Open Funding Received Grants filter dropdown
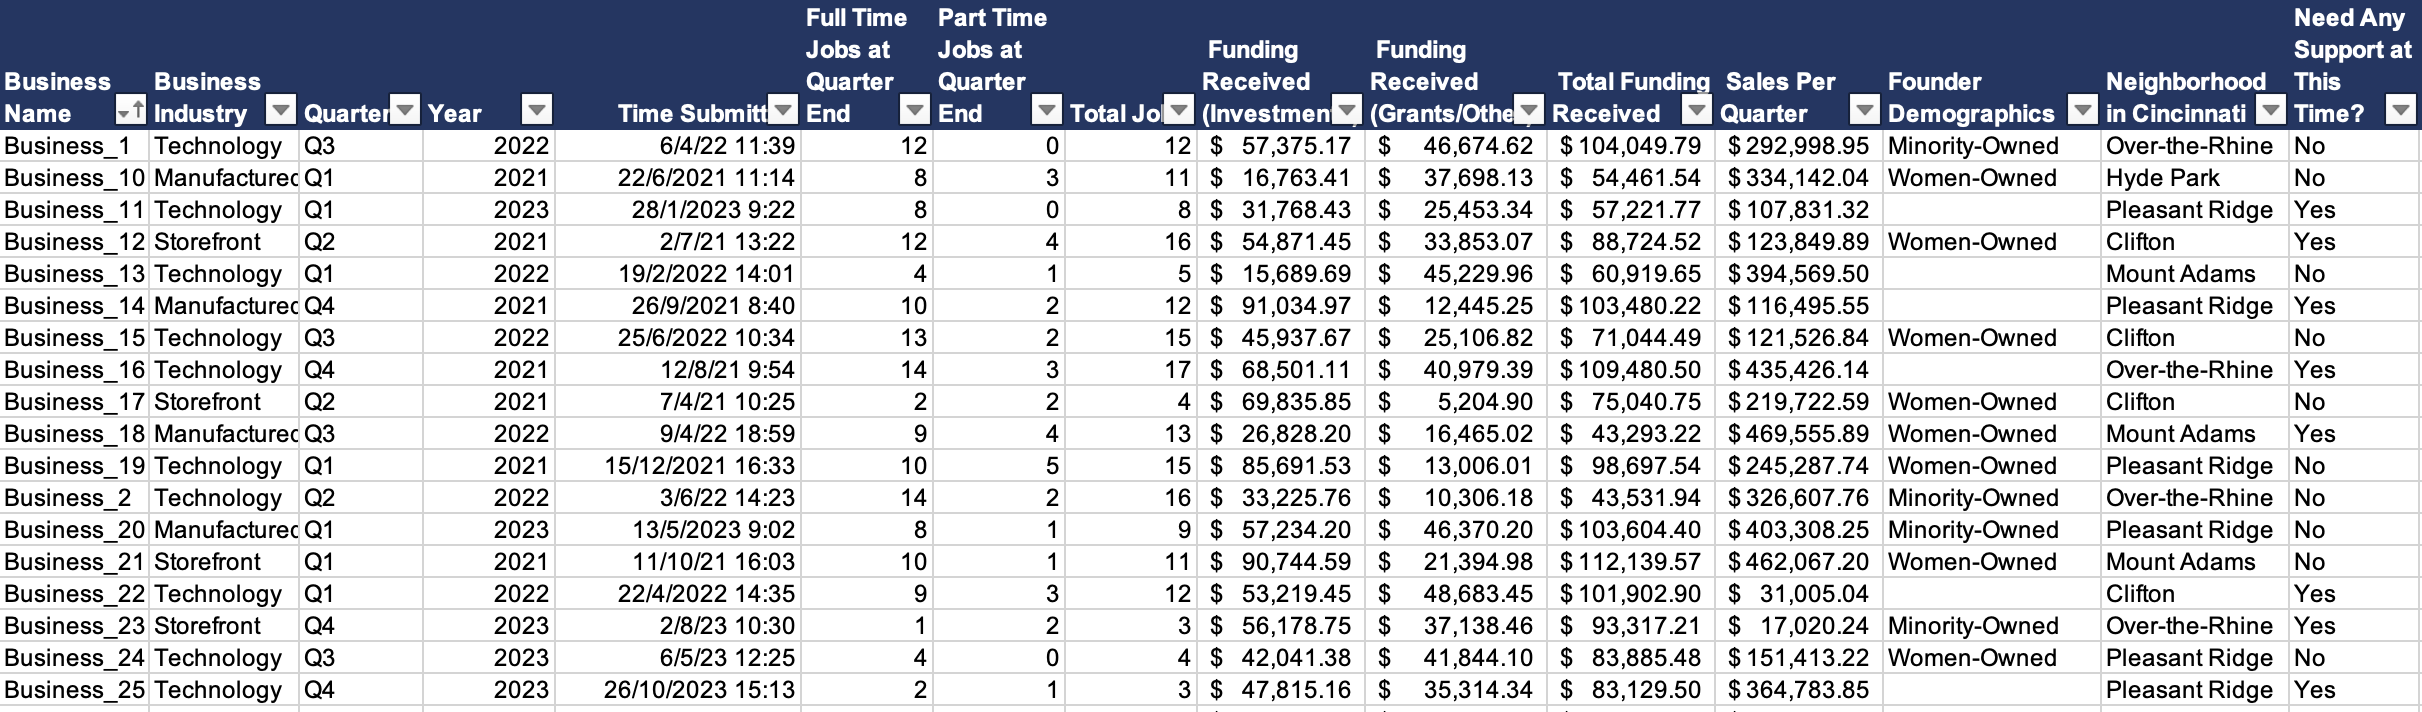Viewport: 2422px width, 712px height. pyautogui.click(x=1529, y=110)
